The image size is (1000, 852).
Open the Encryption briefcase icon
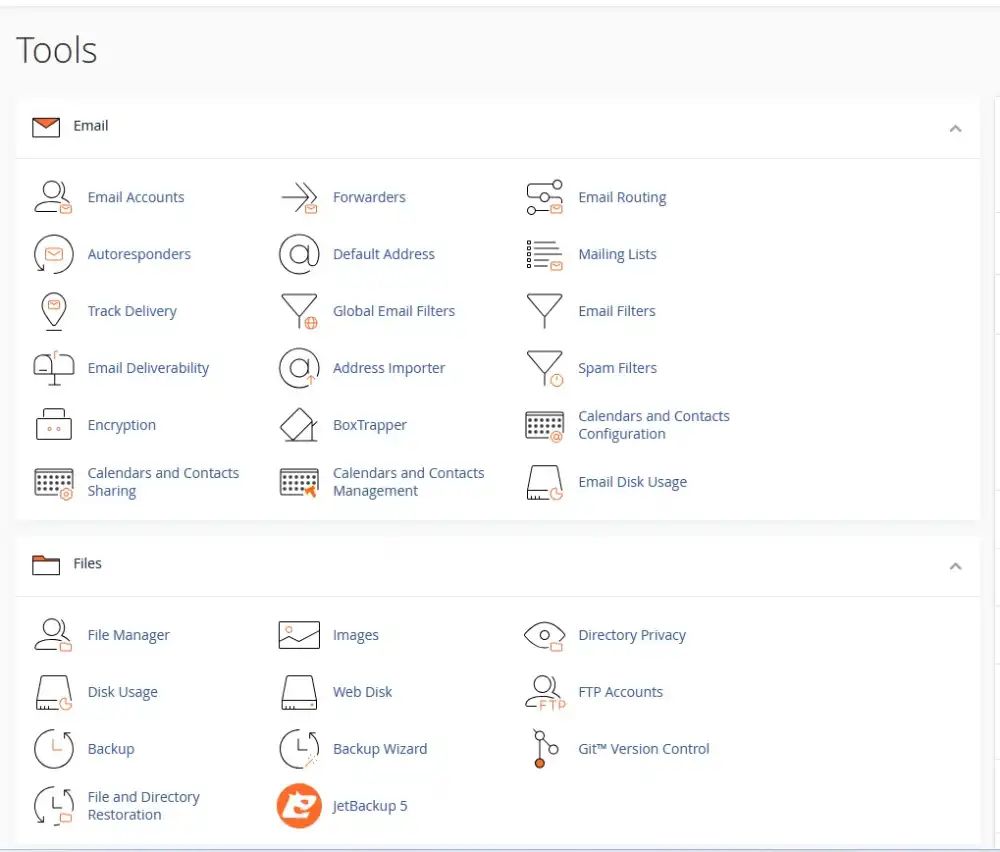pos(53,424)
